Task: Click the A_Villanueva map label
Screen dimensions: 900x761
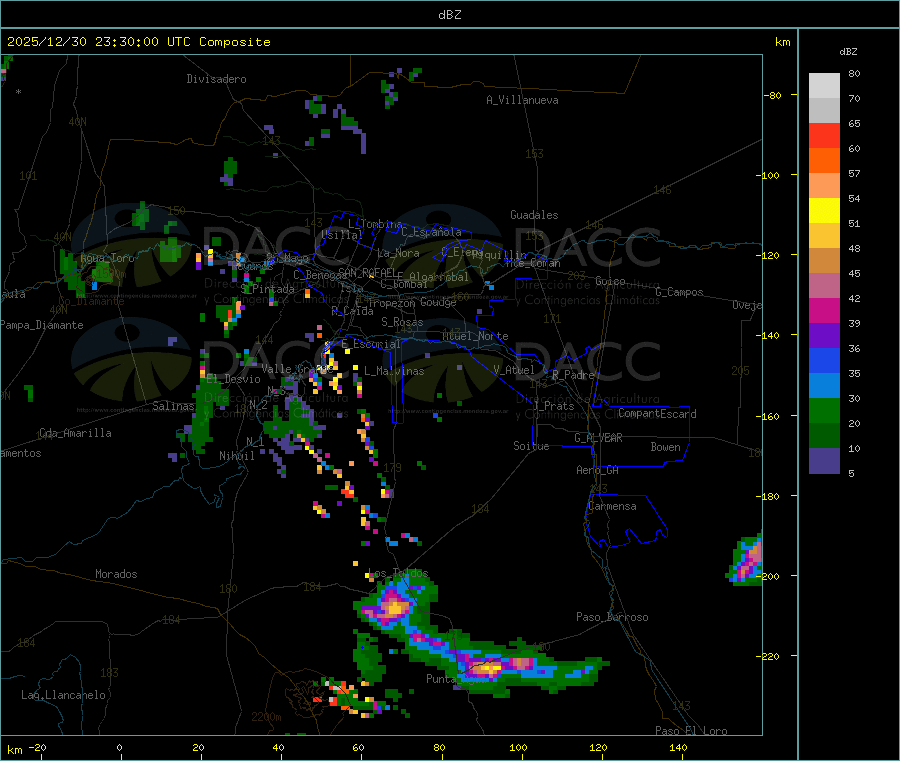Action: 522,100
